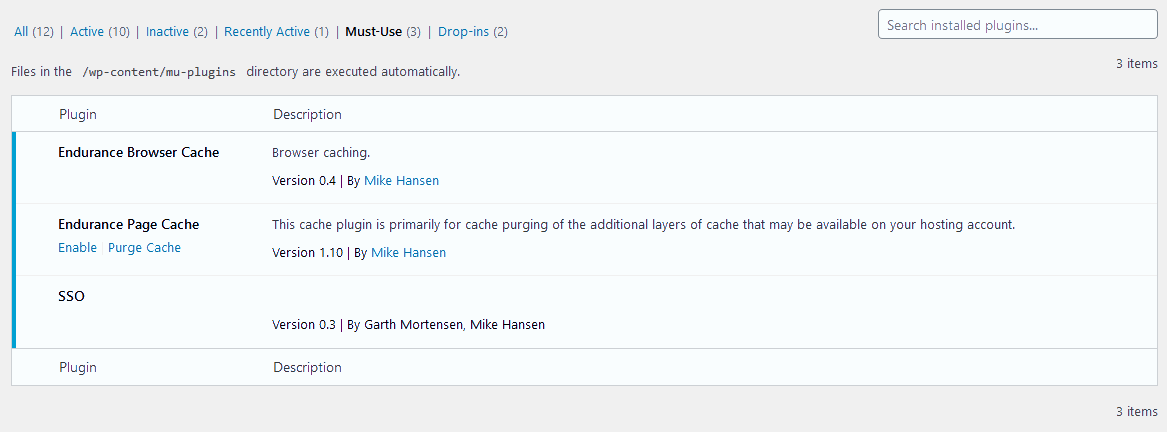Click the Browser caching description text

[x=320, y=153]
